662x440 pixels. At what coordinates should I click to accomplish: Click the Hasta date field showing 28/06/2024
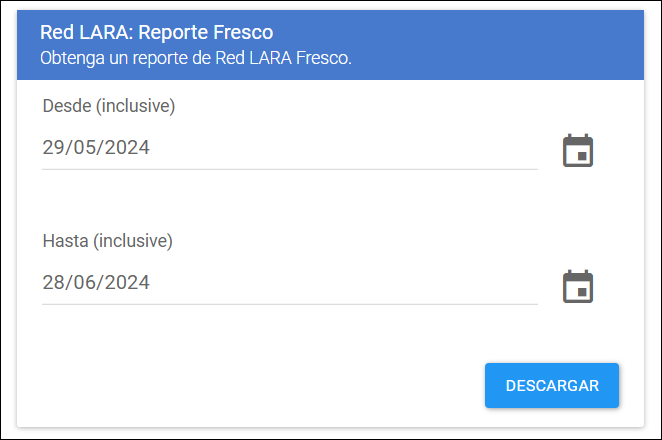tap(290, 282)
